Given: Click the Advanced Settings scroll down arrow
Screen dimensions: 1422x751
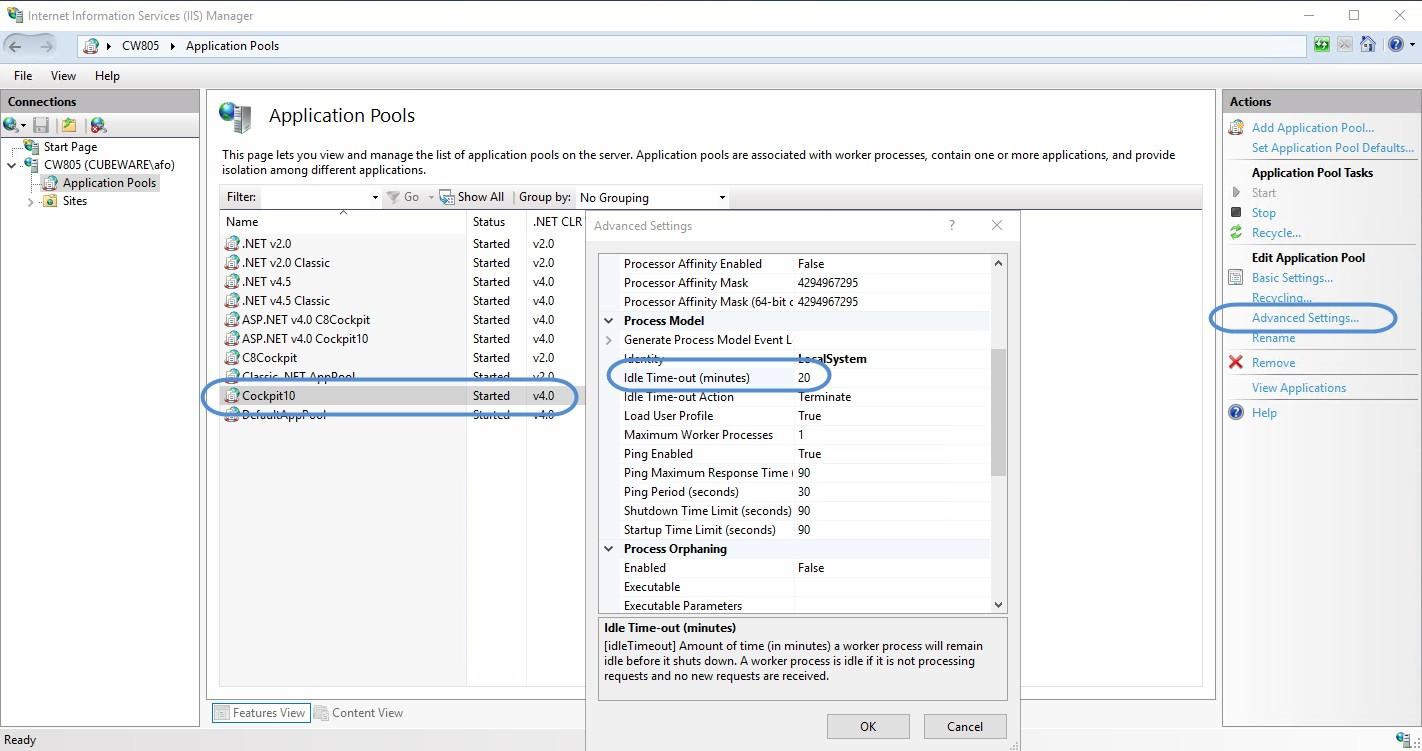Looking at the screenshot, I should 997,604.
